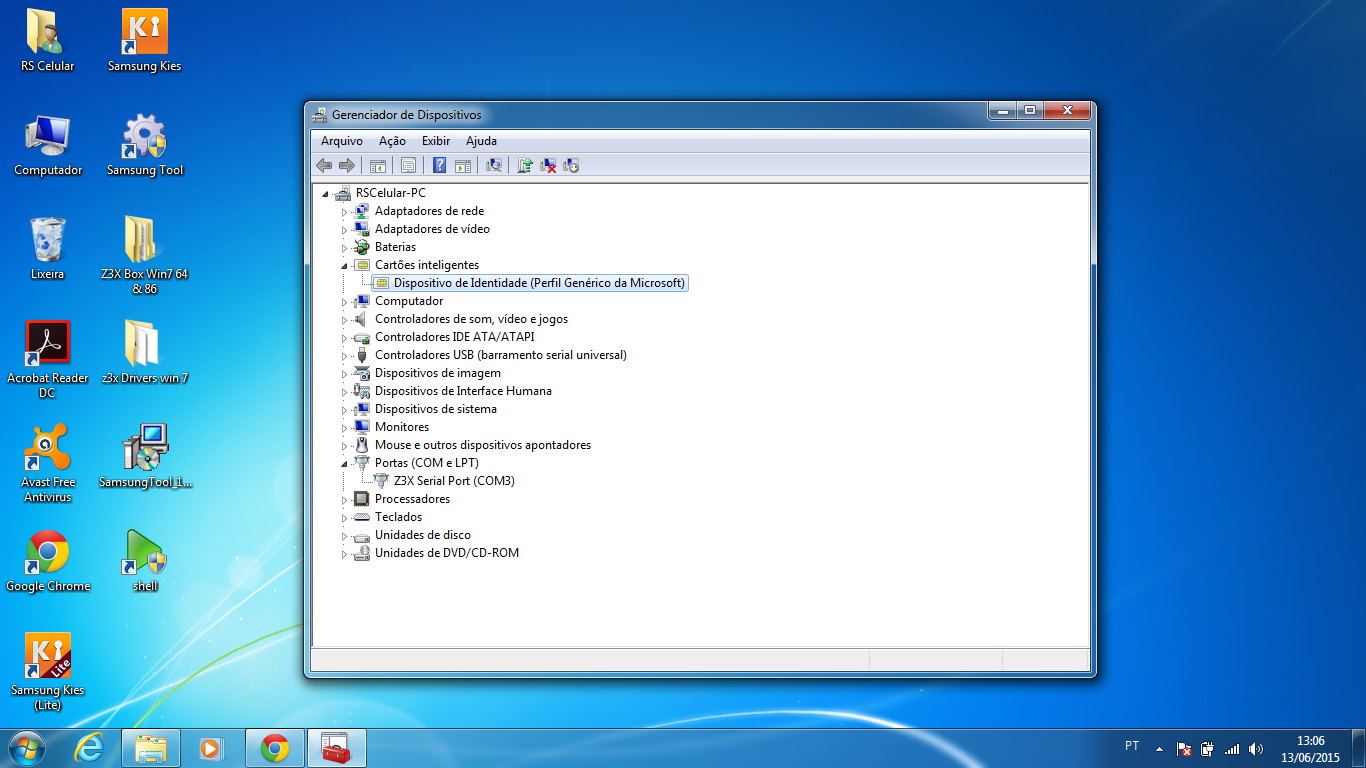Open the Windows Start menu orb

click(27, 748)
